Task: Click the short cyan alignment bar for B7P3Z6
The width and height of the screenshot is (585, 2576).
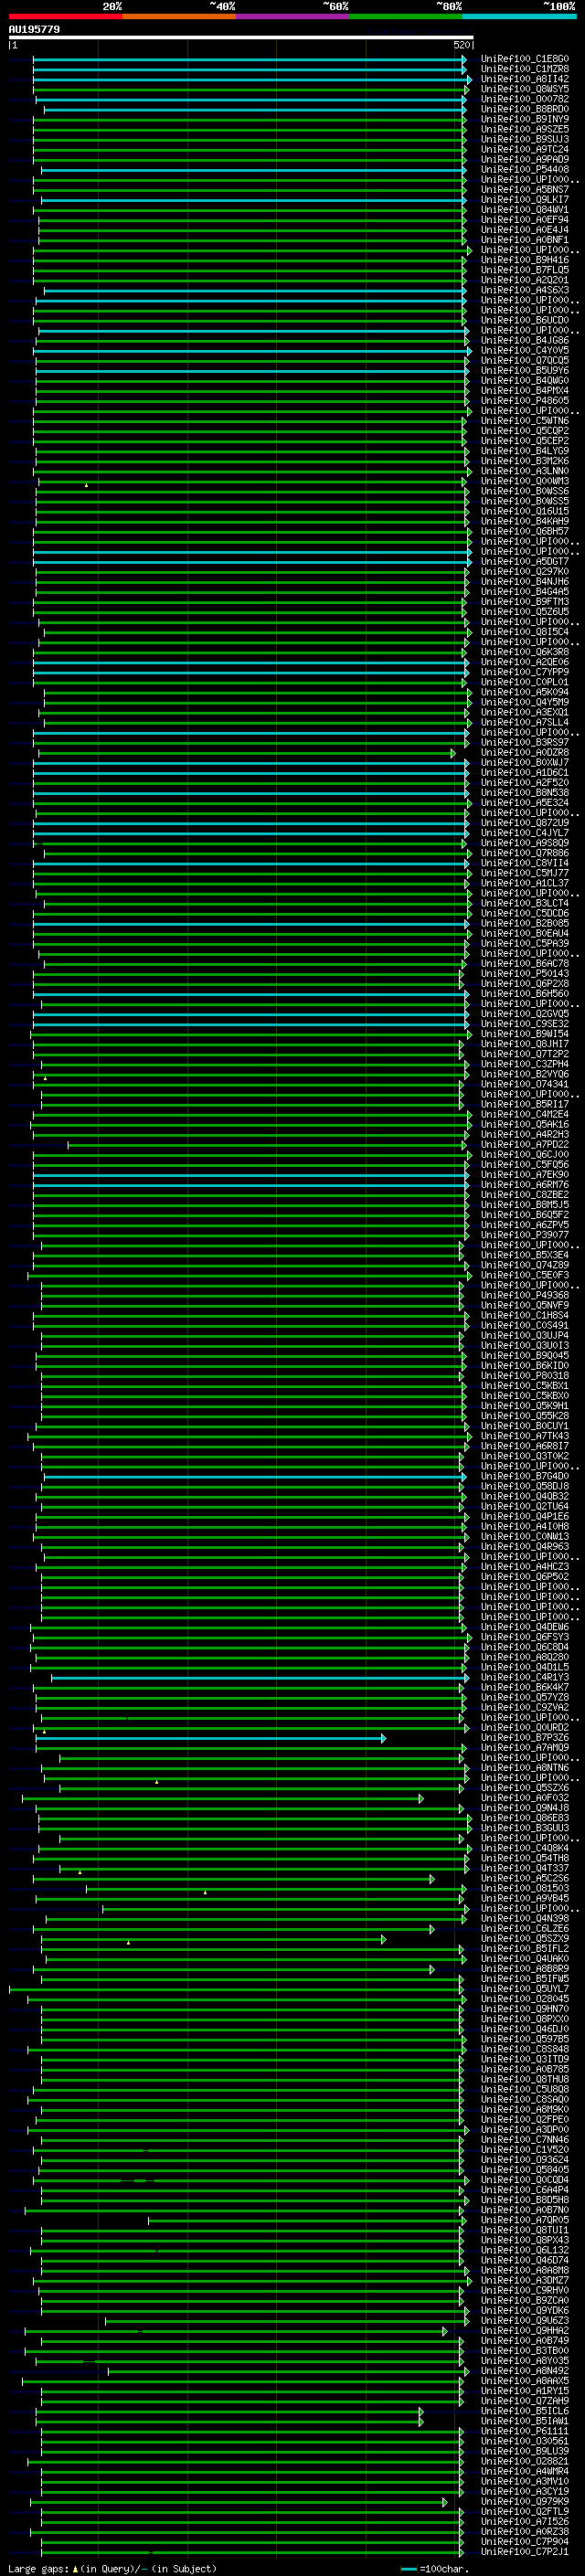Action: [210, 1738]
